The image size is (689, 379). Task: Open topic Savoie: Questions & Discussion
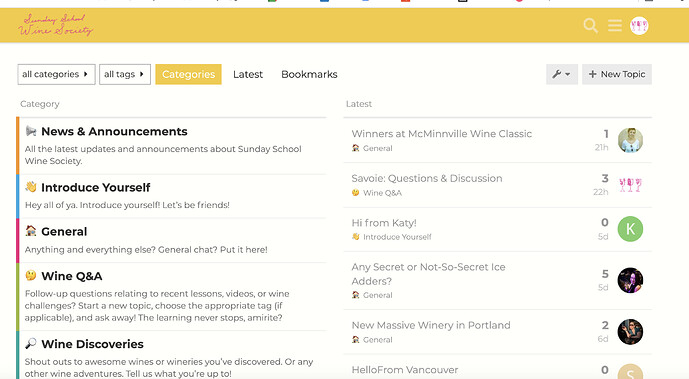(x=427, y=178)
